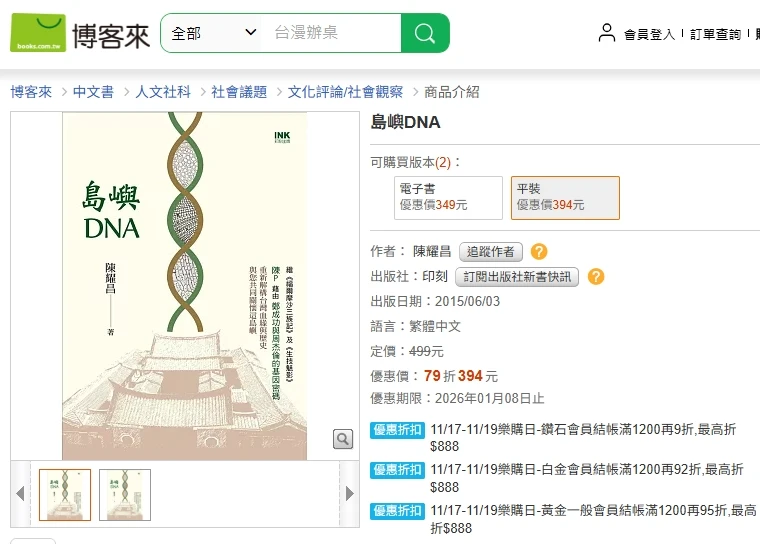
Task: Click the search input field
Action: 332,33
